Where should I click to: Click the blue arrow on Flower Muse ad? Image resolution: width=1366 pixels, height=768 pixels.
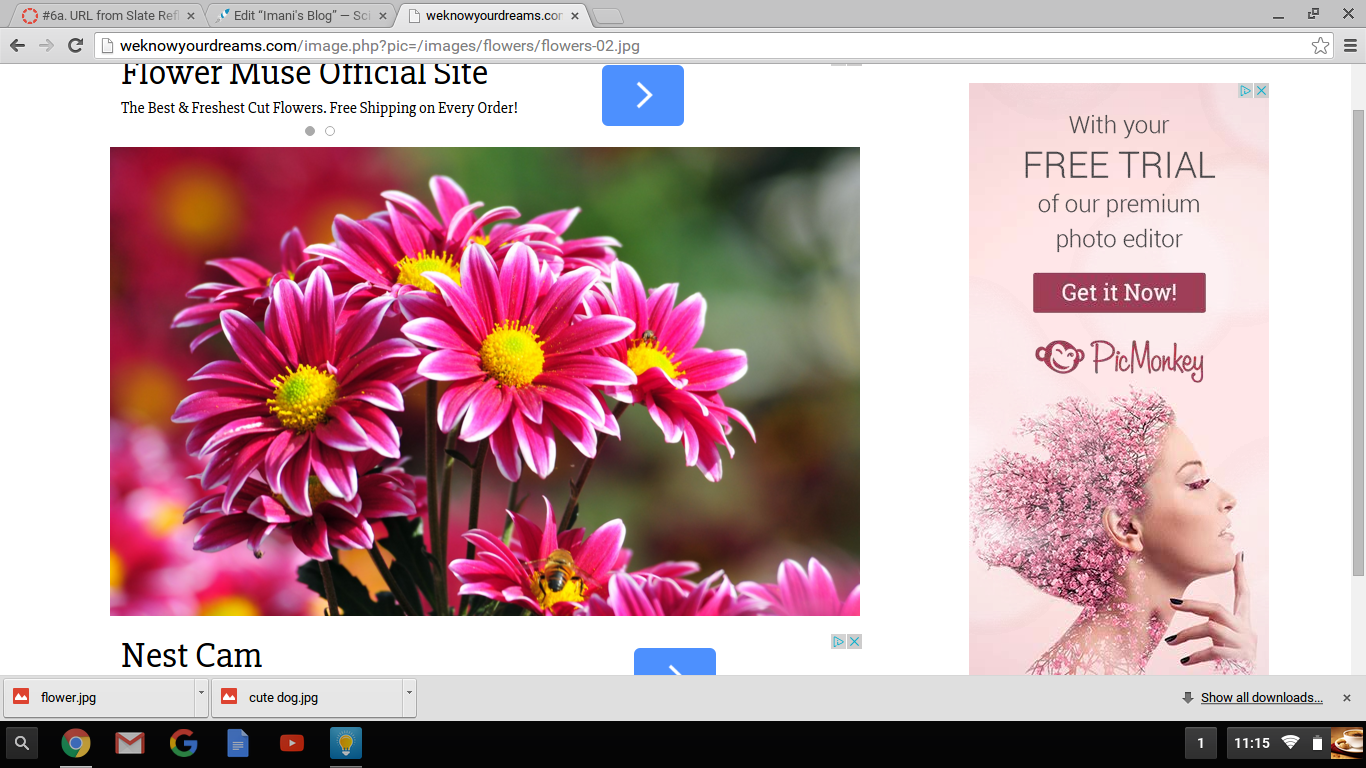click(643, 96)
